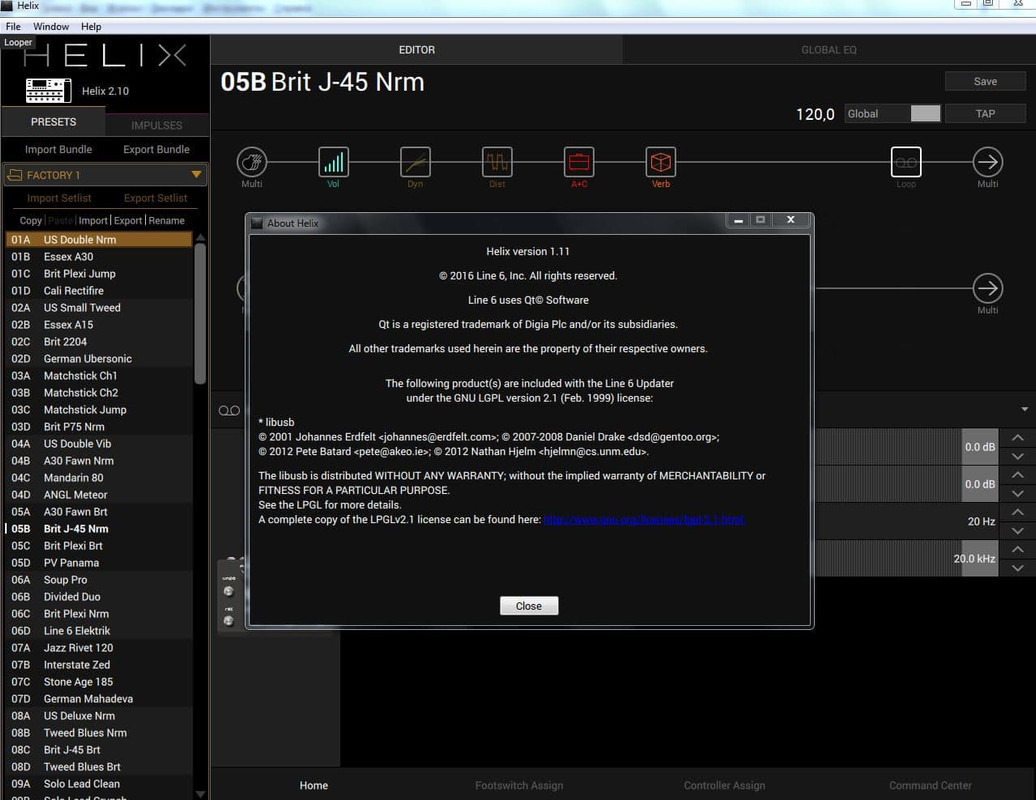Decrease the 20 Hz value
Viewport: 1036px width, 800px height.
1018,530
